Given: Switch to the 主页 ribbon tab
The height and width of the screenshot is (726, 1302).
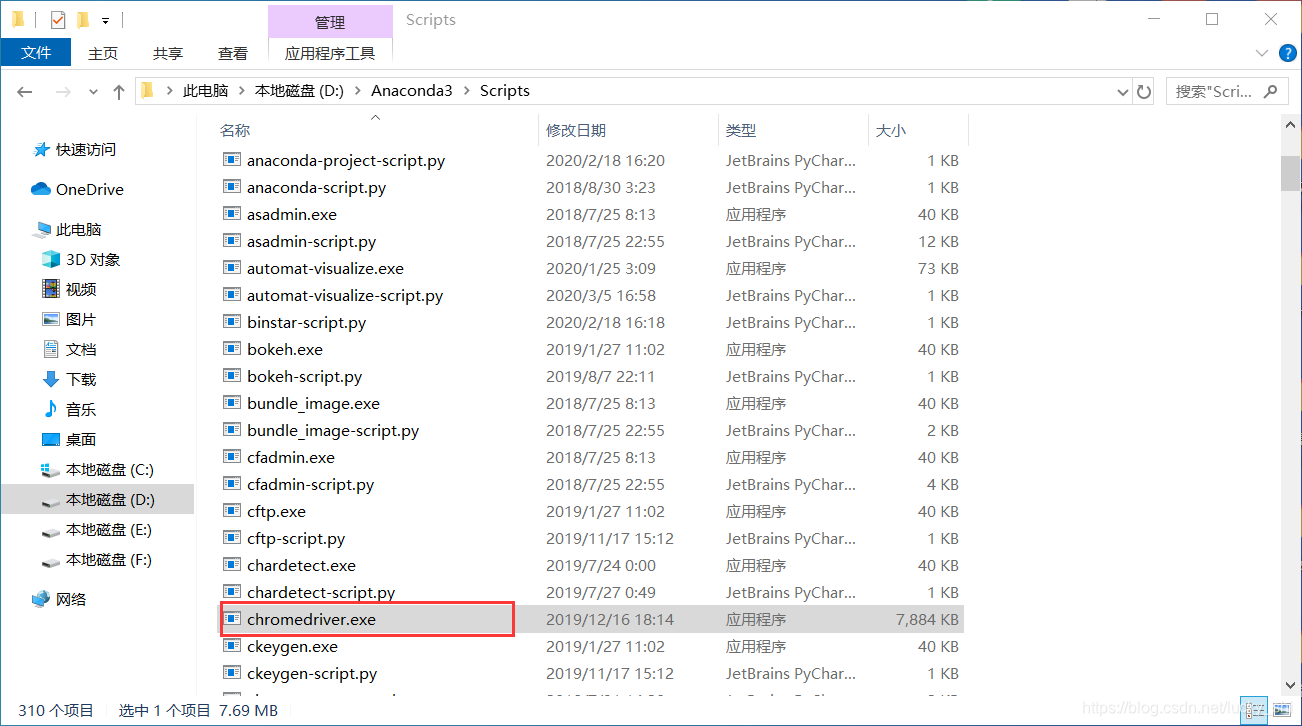Looking at the screenshot, I should pyautogui.click(x=103, y=53).
